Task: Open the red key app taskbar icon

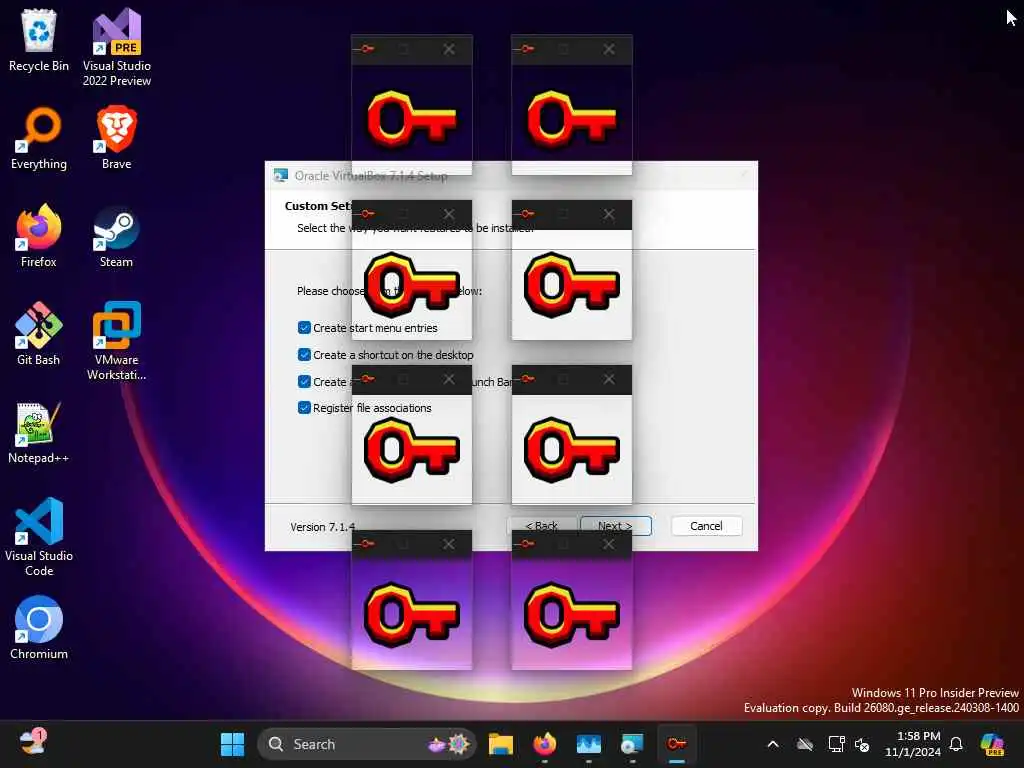Action: pyautogui.click(x=677, y=744)
